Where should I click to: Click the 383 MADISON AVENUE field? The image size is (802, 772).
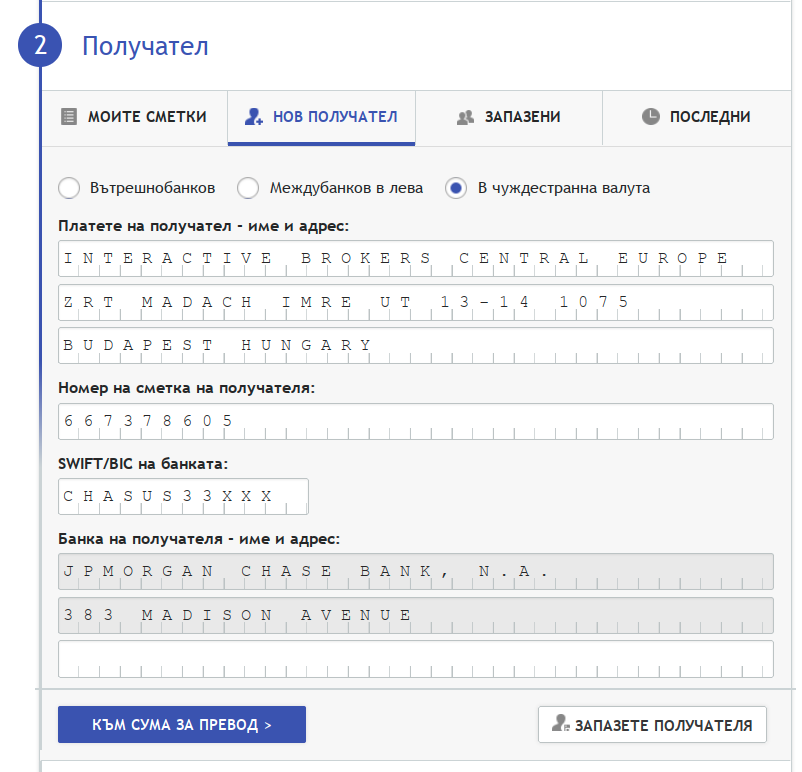pyautogui.click(x=416, y=615)
